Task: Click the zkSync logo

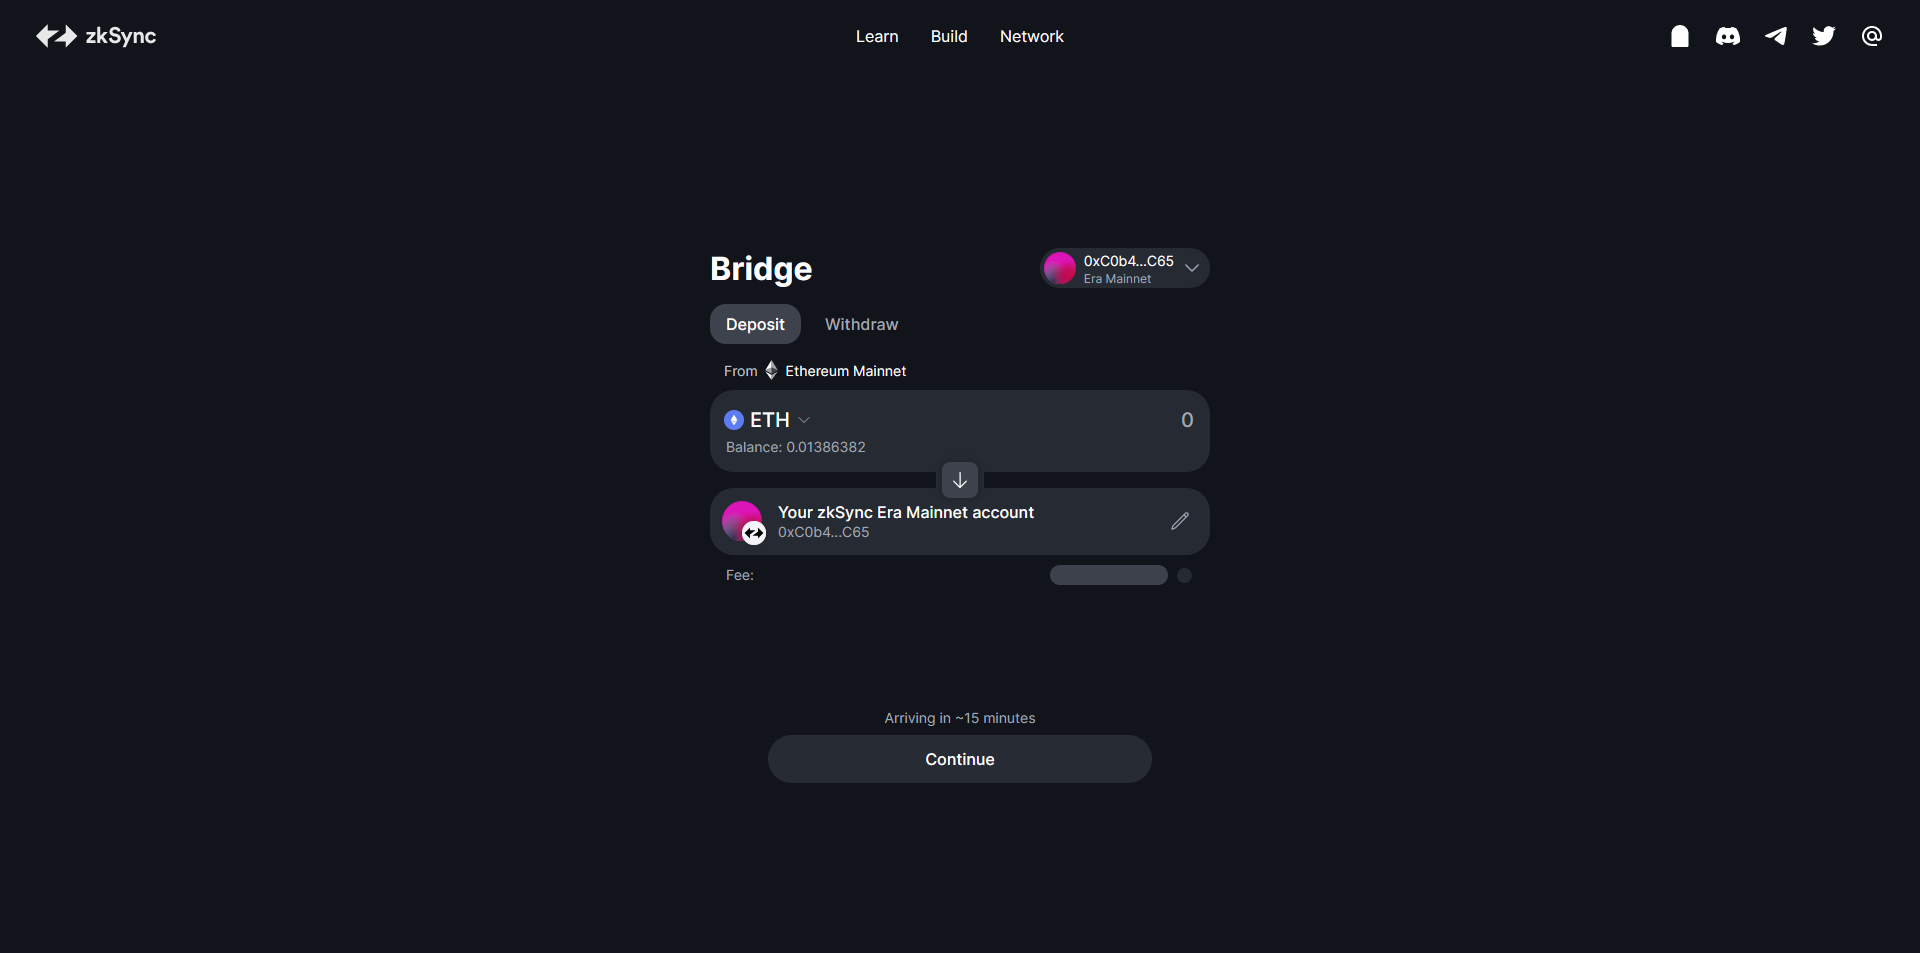Action: coord(96,36)
